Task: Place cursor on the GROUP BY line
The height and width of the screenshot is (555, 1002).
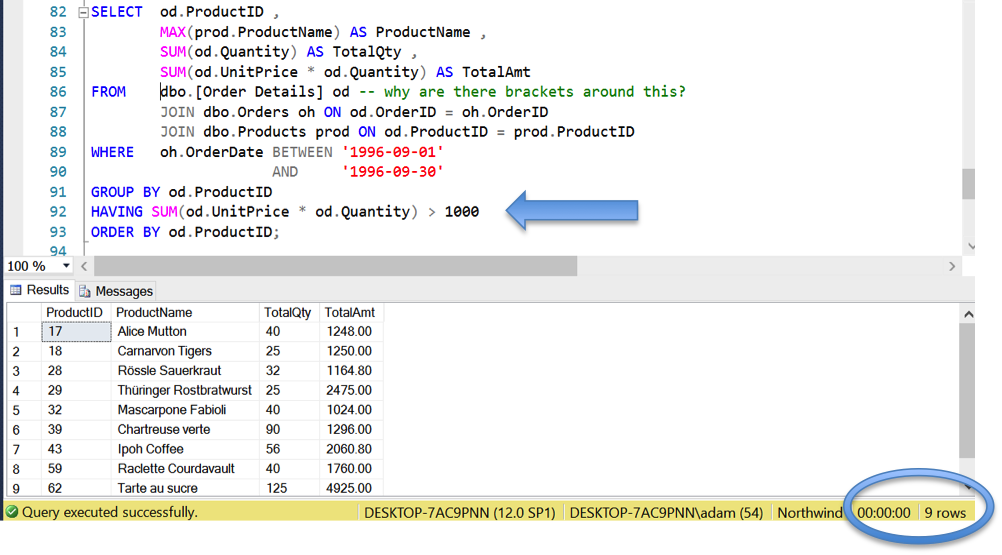Action: click(x=181, y=192)
